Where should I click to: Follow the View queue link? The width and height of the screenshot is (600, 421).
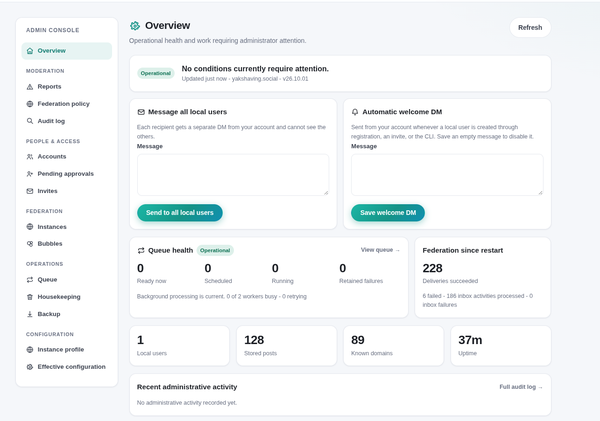380,250
